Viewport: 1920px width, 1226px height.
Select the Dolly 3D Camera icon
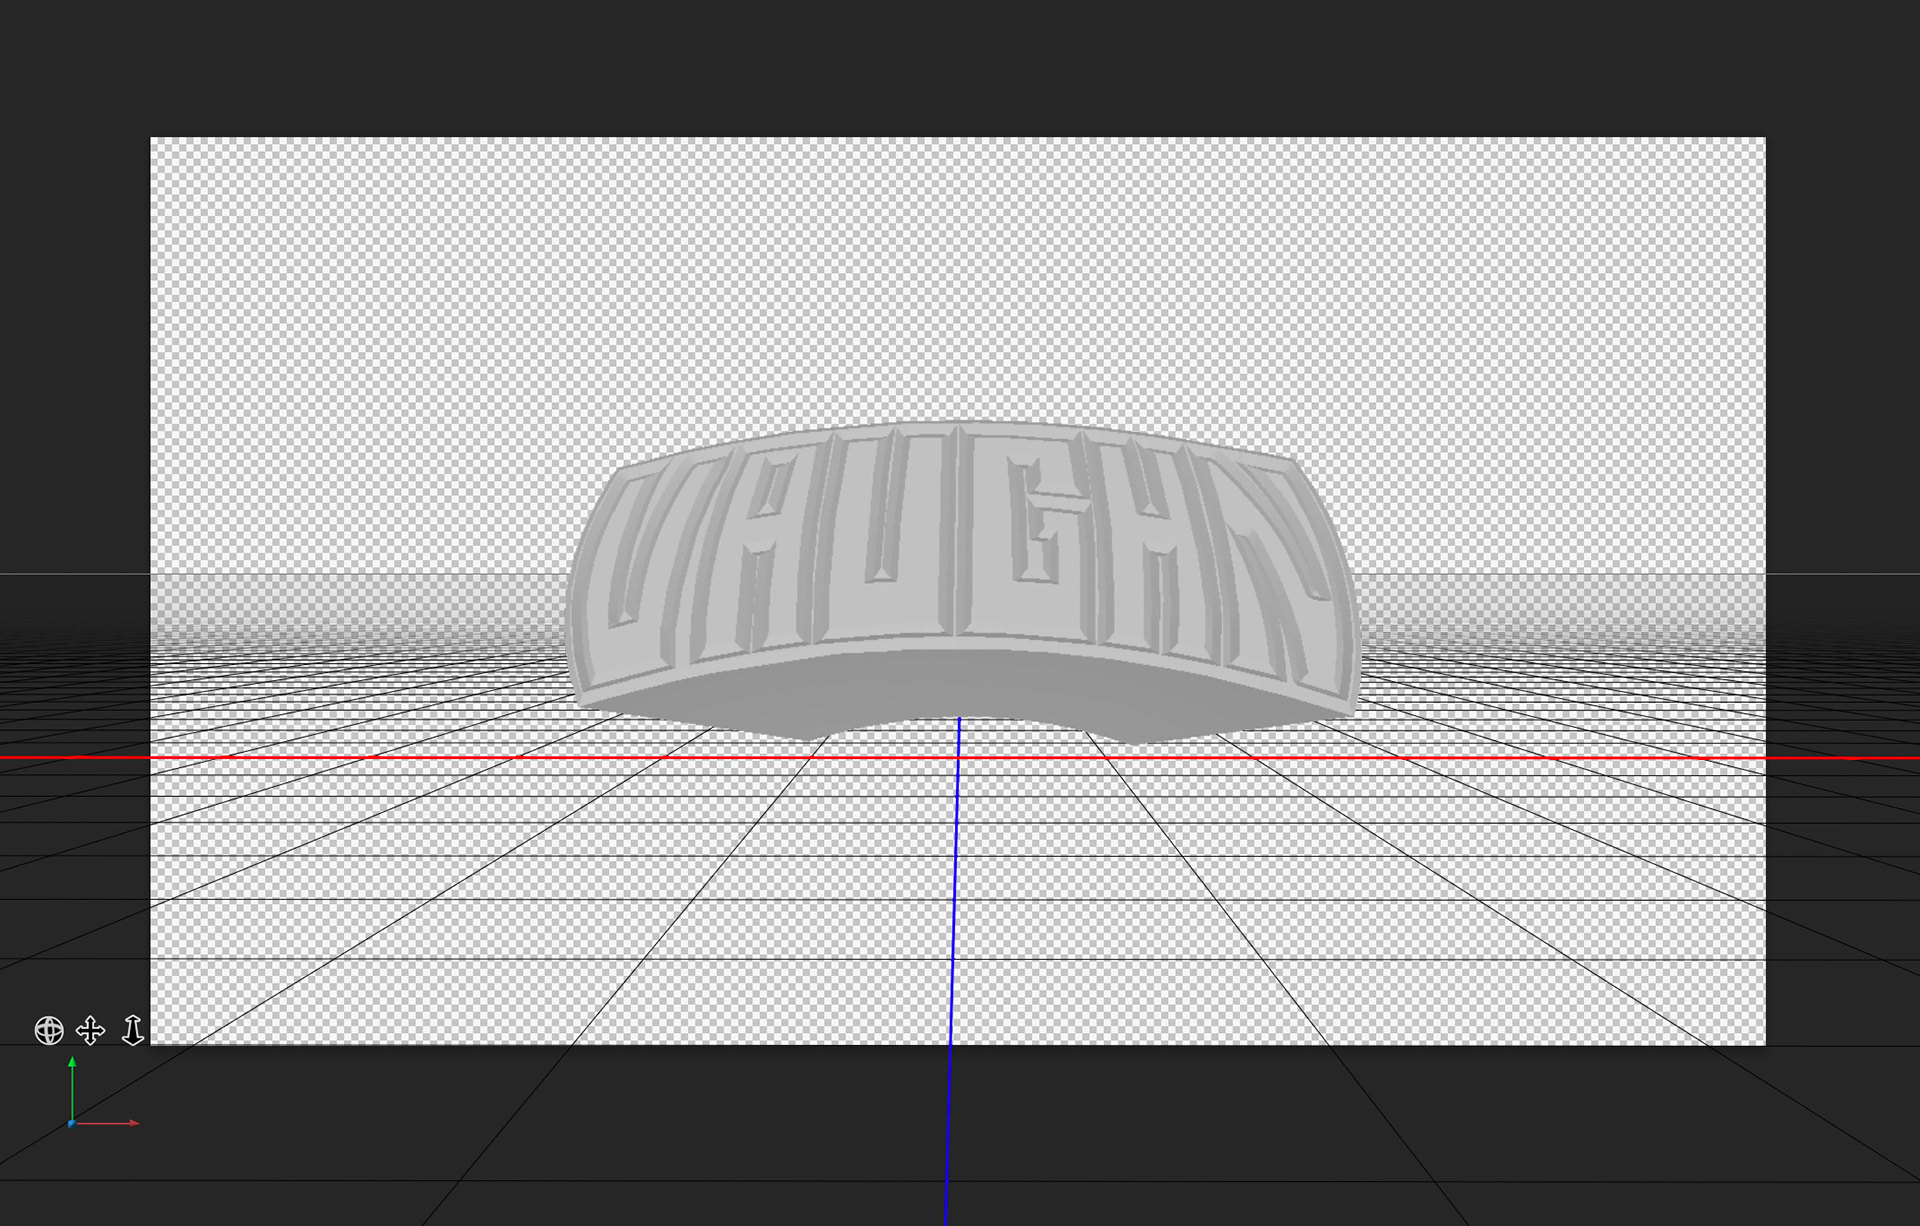click(x=133, y=1030)
